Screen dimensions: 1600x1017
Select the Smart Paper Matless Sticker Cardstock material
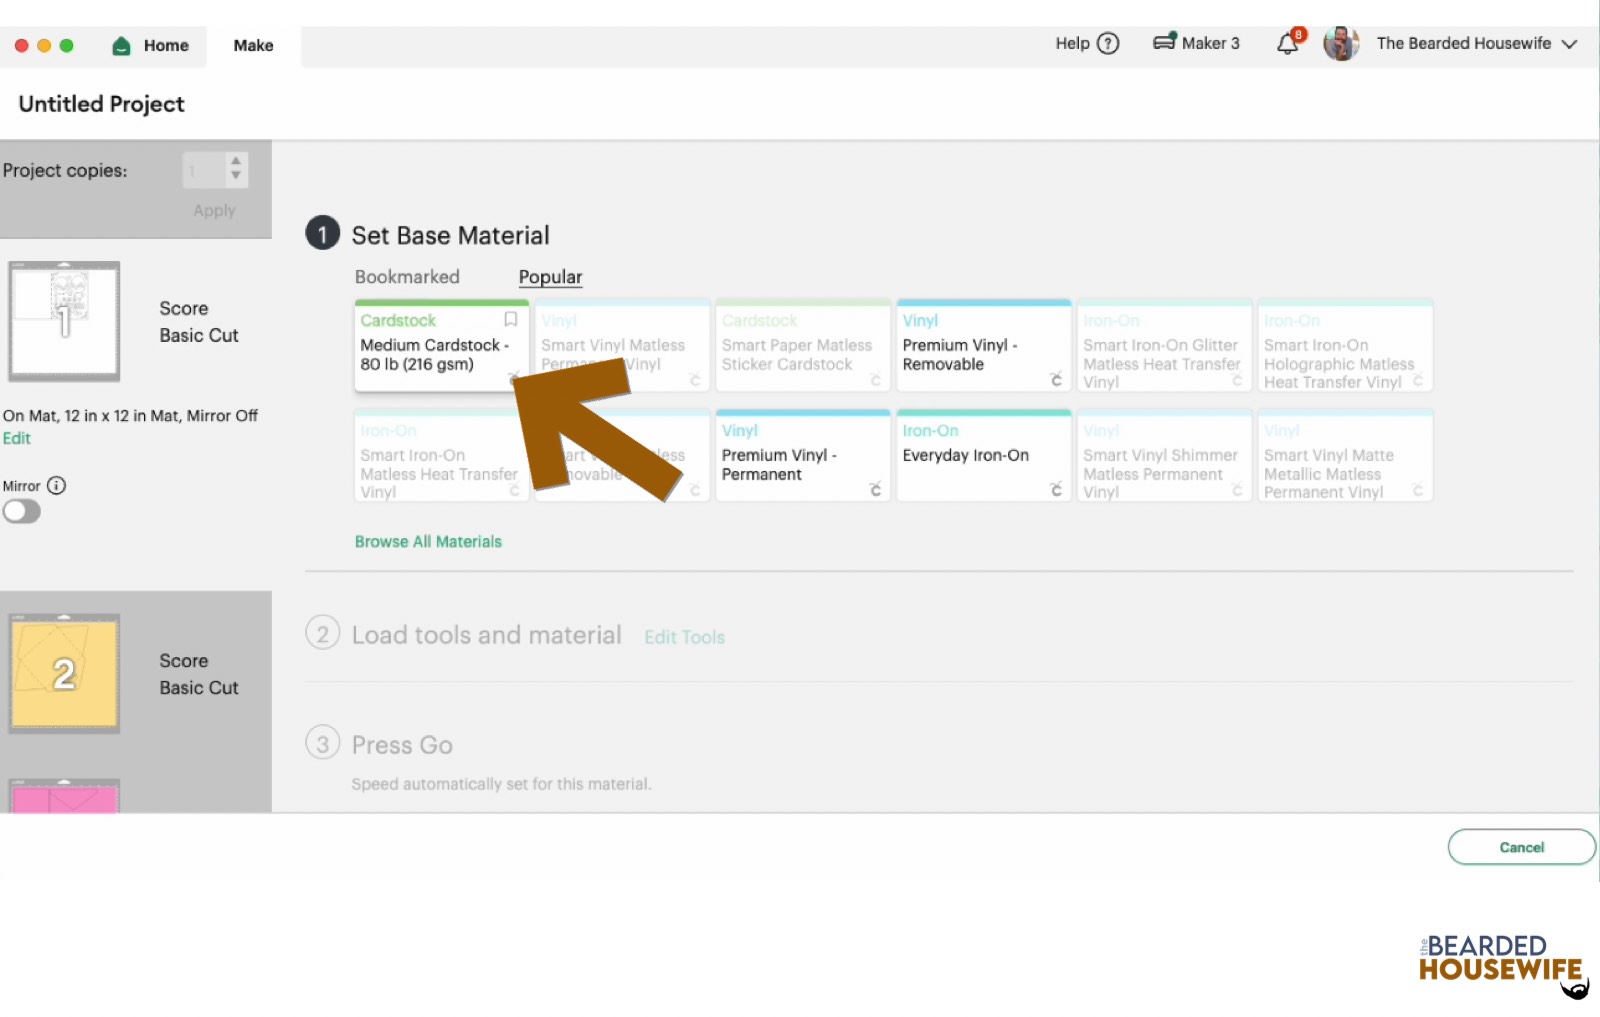coord(802,346)
